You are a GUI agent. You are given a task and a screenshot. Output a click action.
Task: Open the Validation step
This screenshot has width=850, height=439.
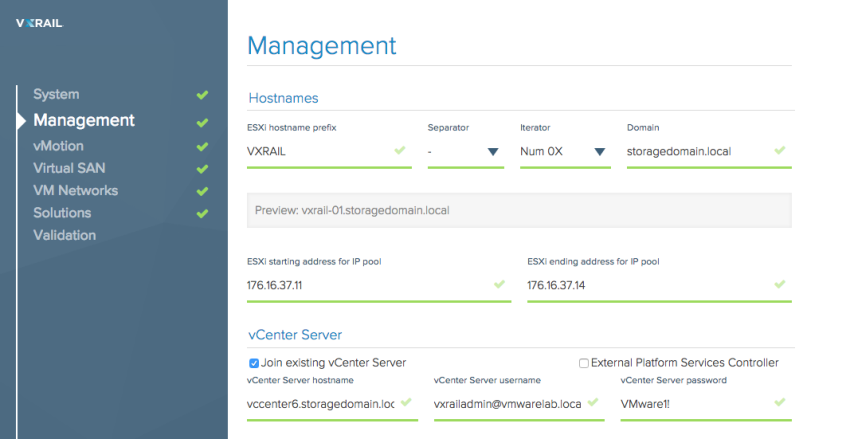65,235
